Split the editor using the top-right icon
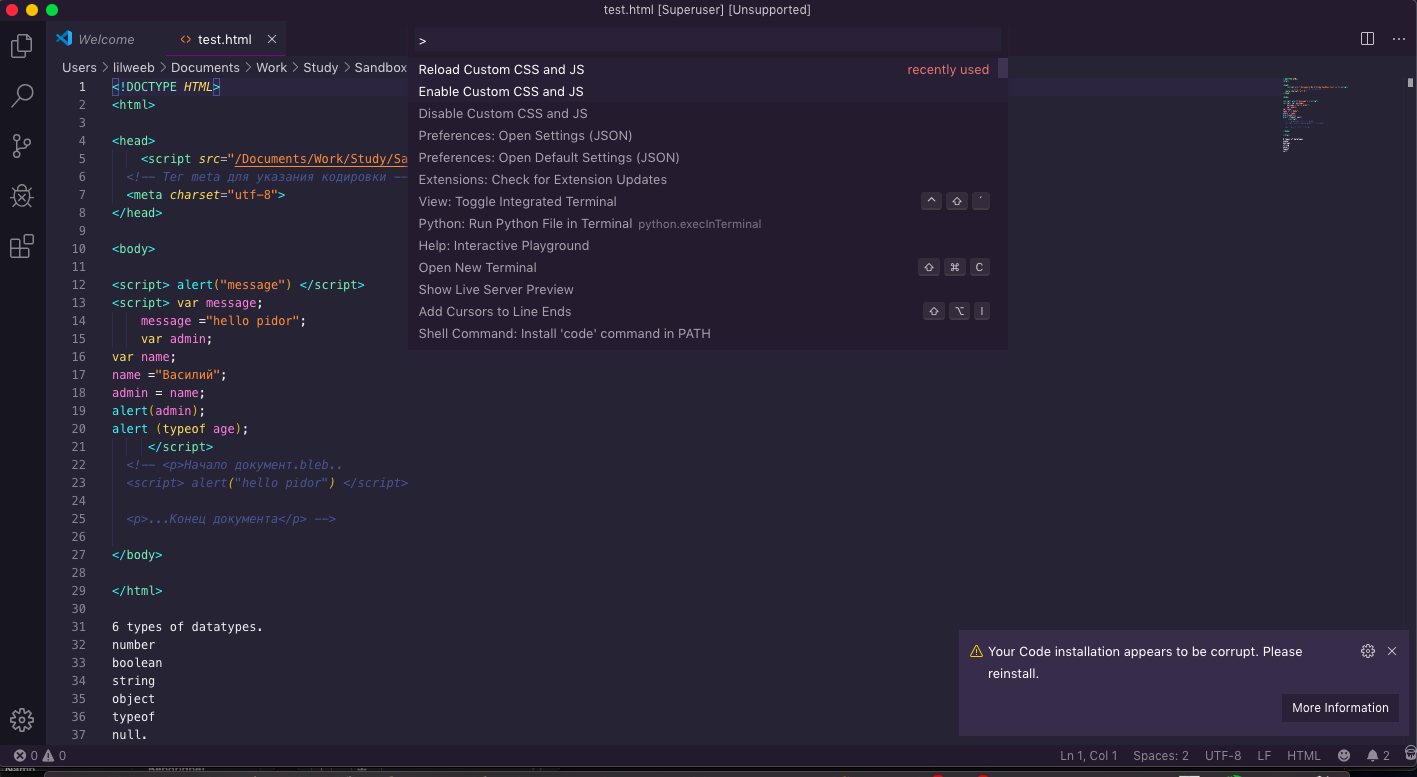 (1367, 38)
